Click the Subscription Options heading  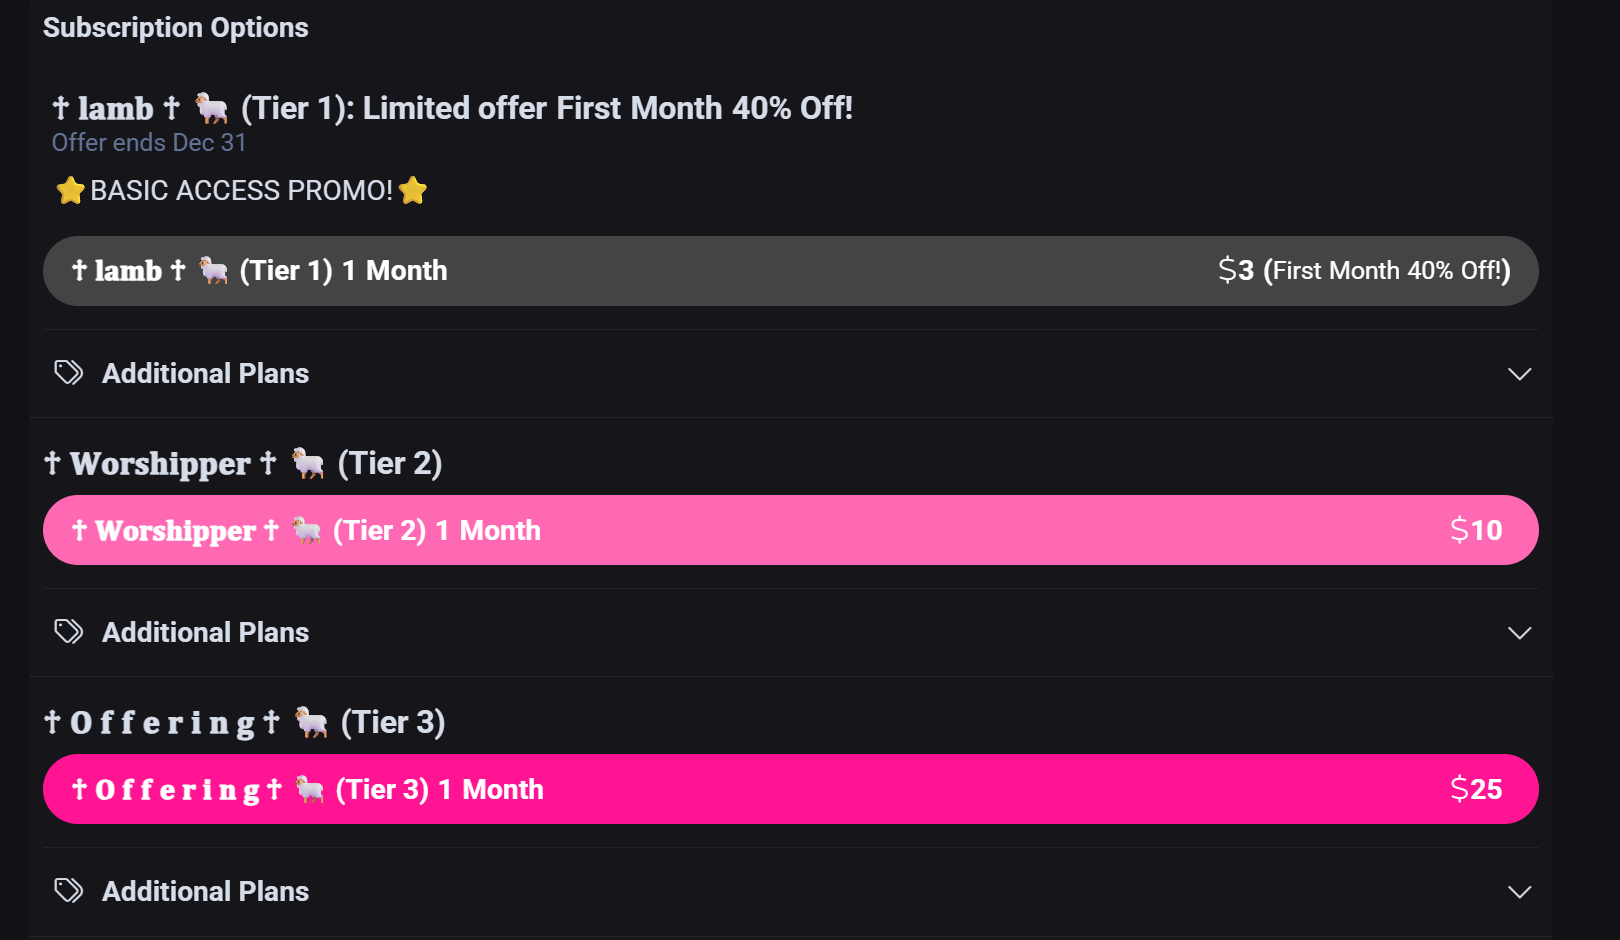(x=176, y=28)
